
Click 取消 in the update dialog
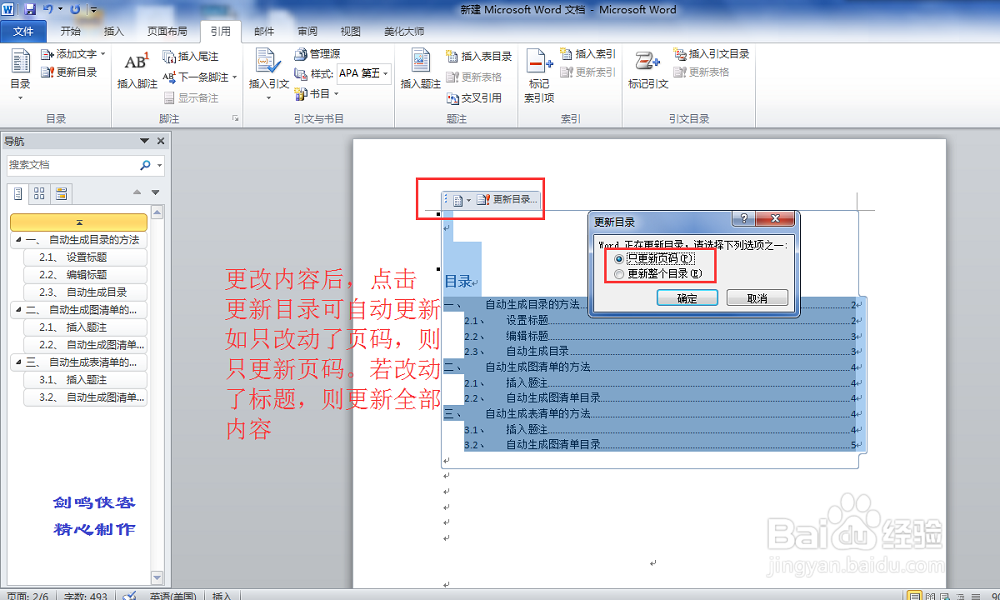click(x=757, y=298)
